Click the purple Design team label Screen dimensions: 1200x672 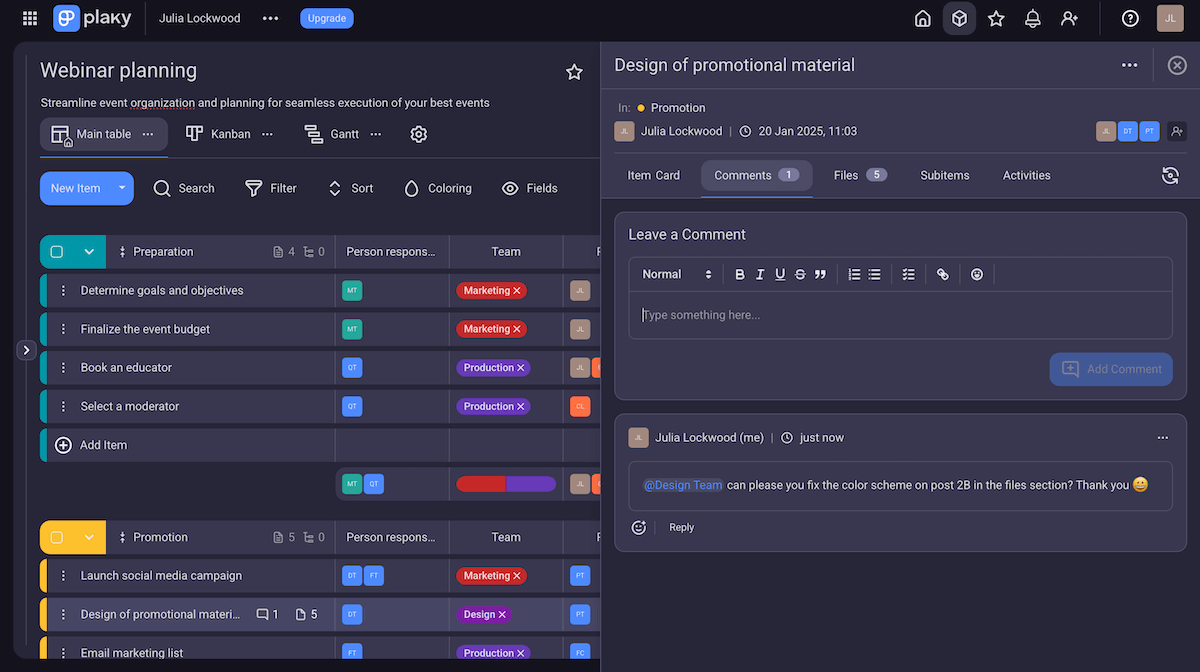click(x=484, y=614)
